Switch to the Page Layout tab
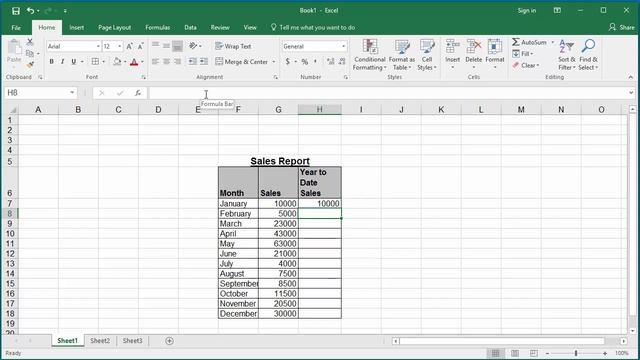Screen dimensions: 640x360 click(x=114, y=28)
